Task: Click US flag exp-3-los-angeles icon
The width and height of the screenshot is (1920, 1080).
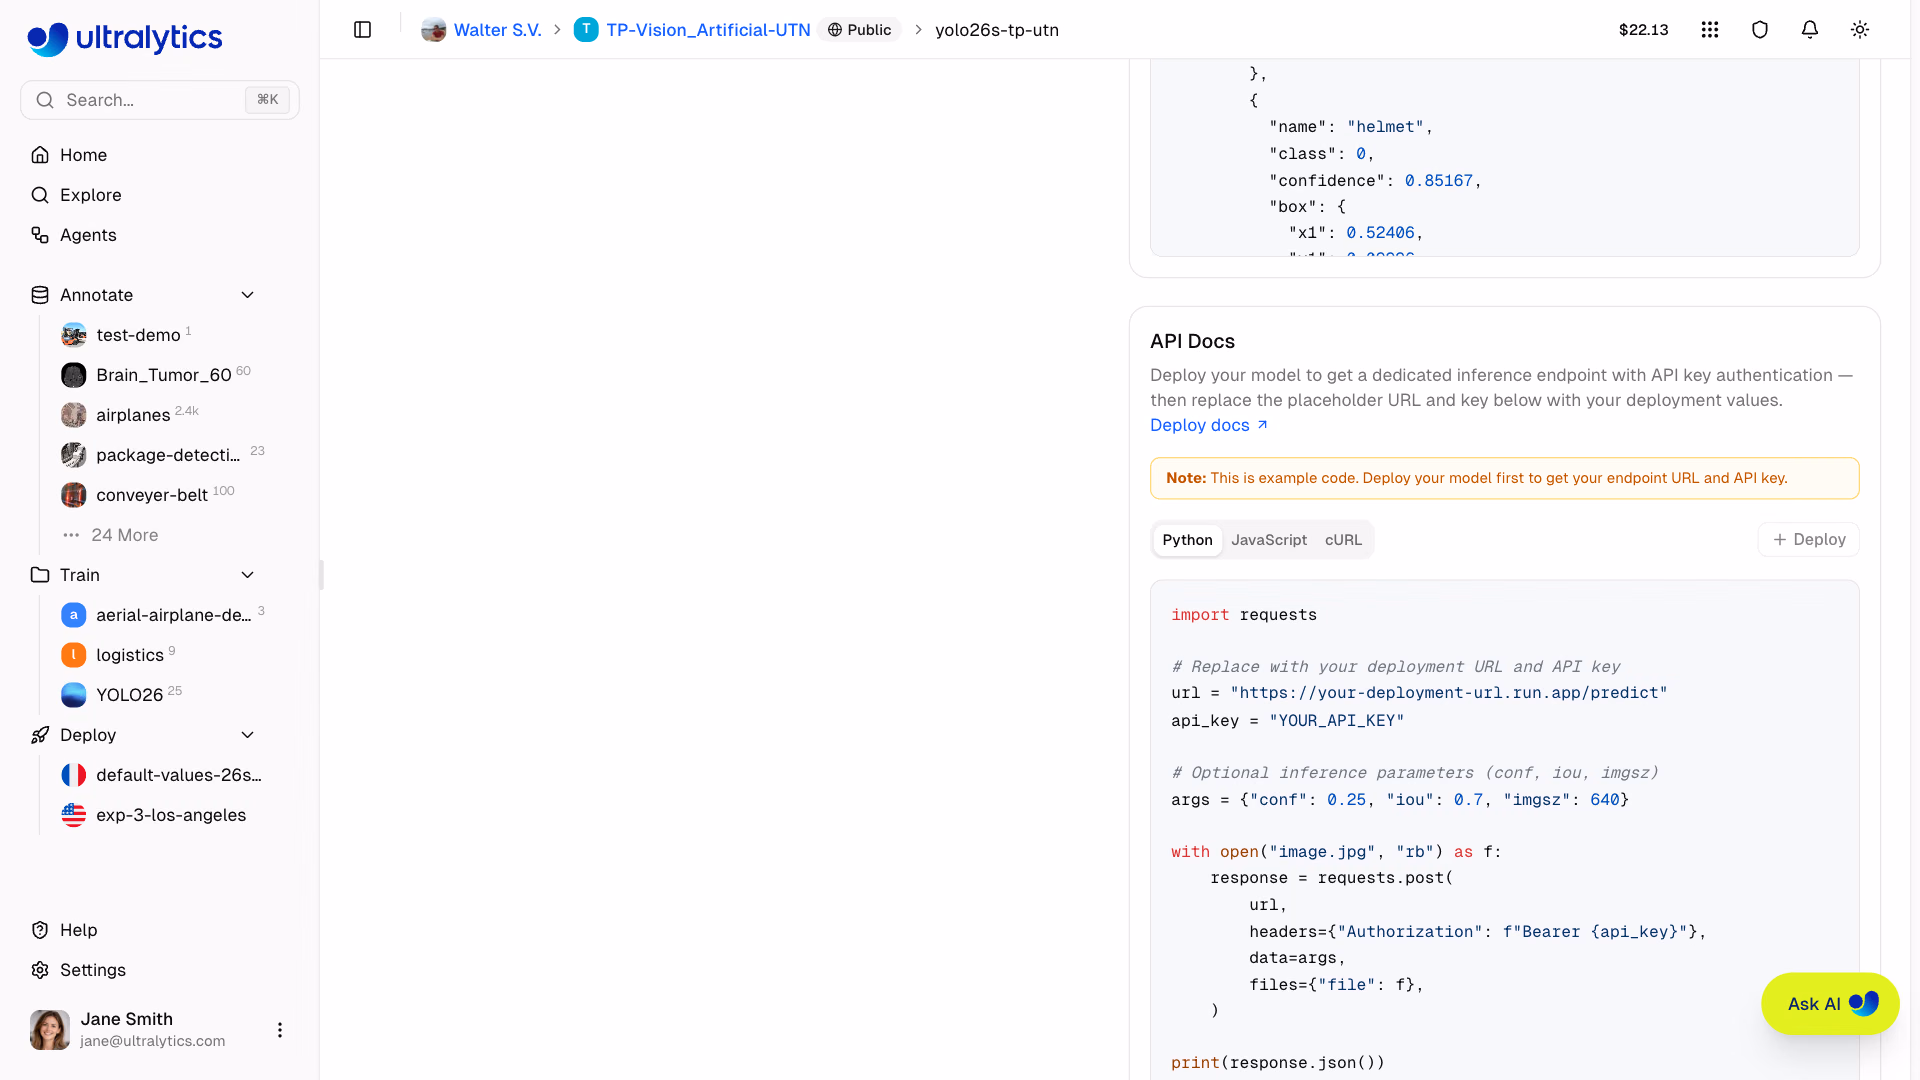Action: [x=74, y=815]
